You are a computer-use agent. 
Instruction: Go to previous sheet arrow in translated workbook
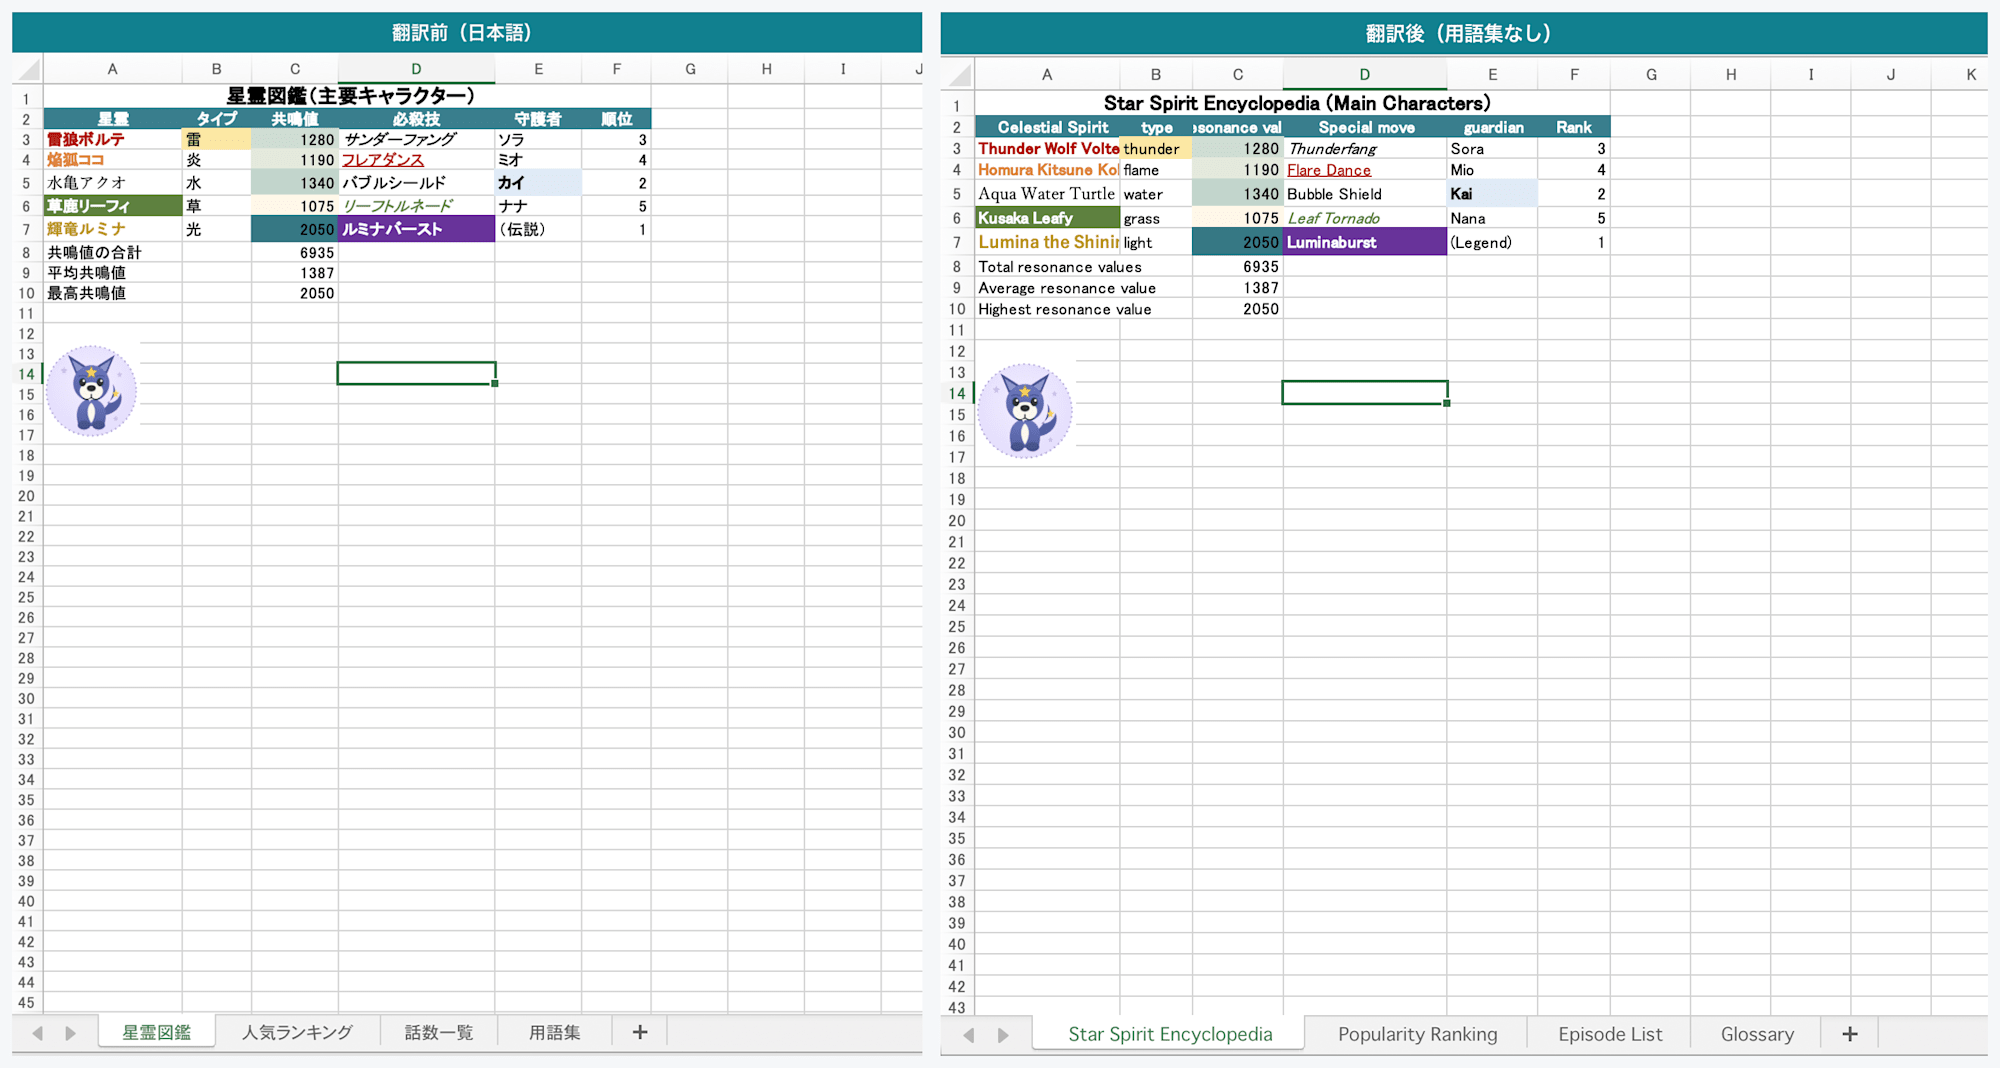[x=968, y=1035]
